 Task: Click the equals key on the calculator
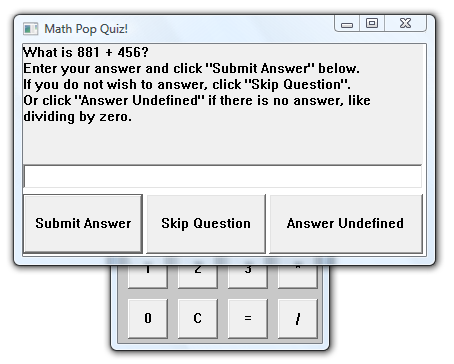(247, 318)
